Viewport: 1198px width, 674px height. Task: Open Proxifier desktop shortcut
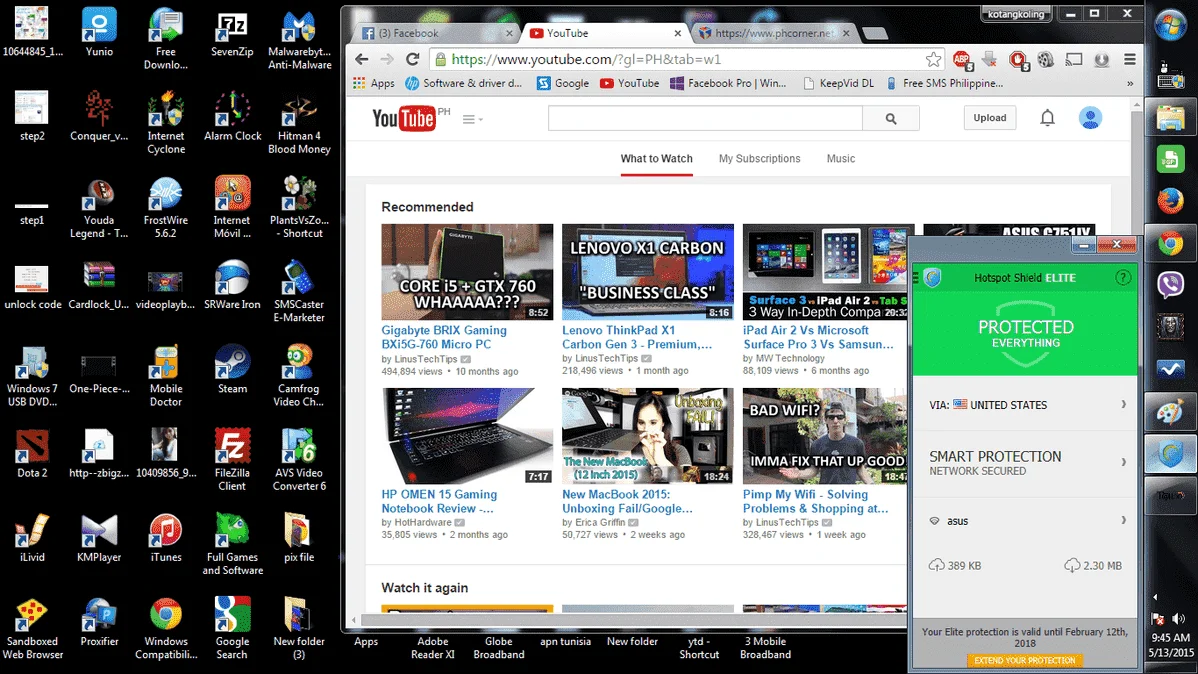[x=99, y=621]
